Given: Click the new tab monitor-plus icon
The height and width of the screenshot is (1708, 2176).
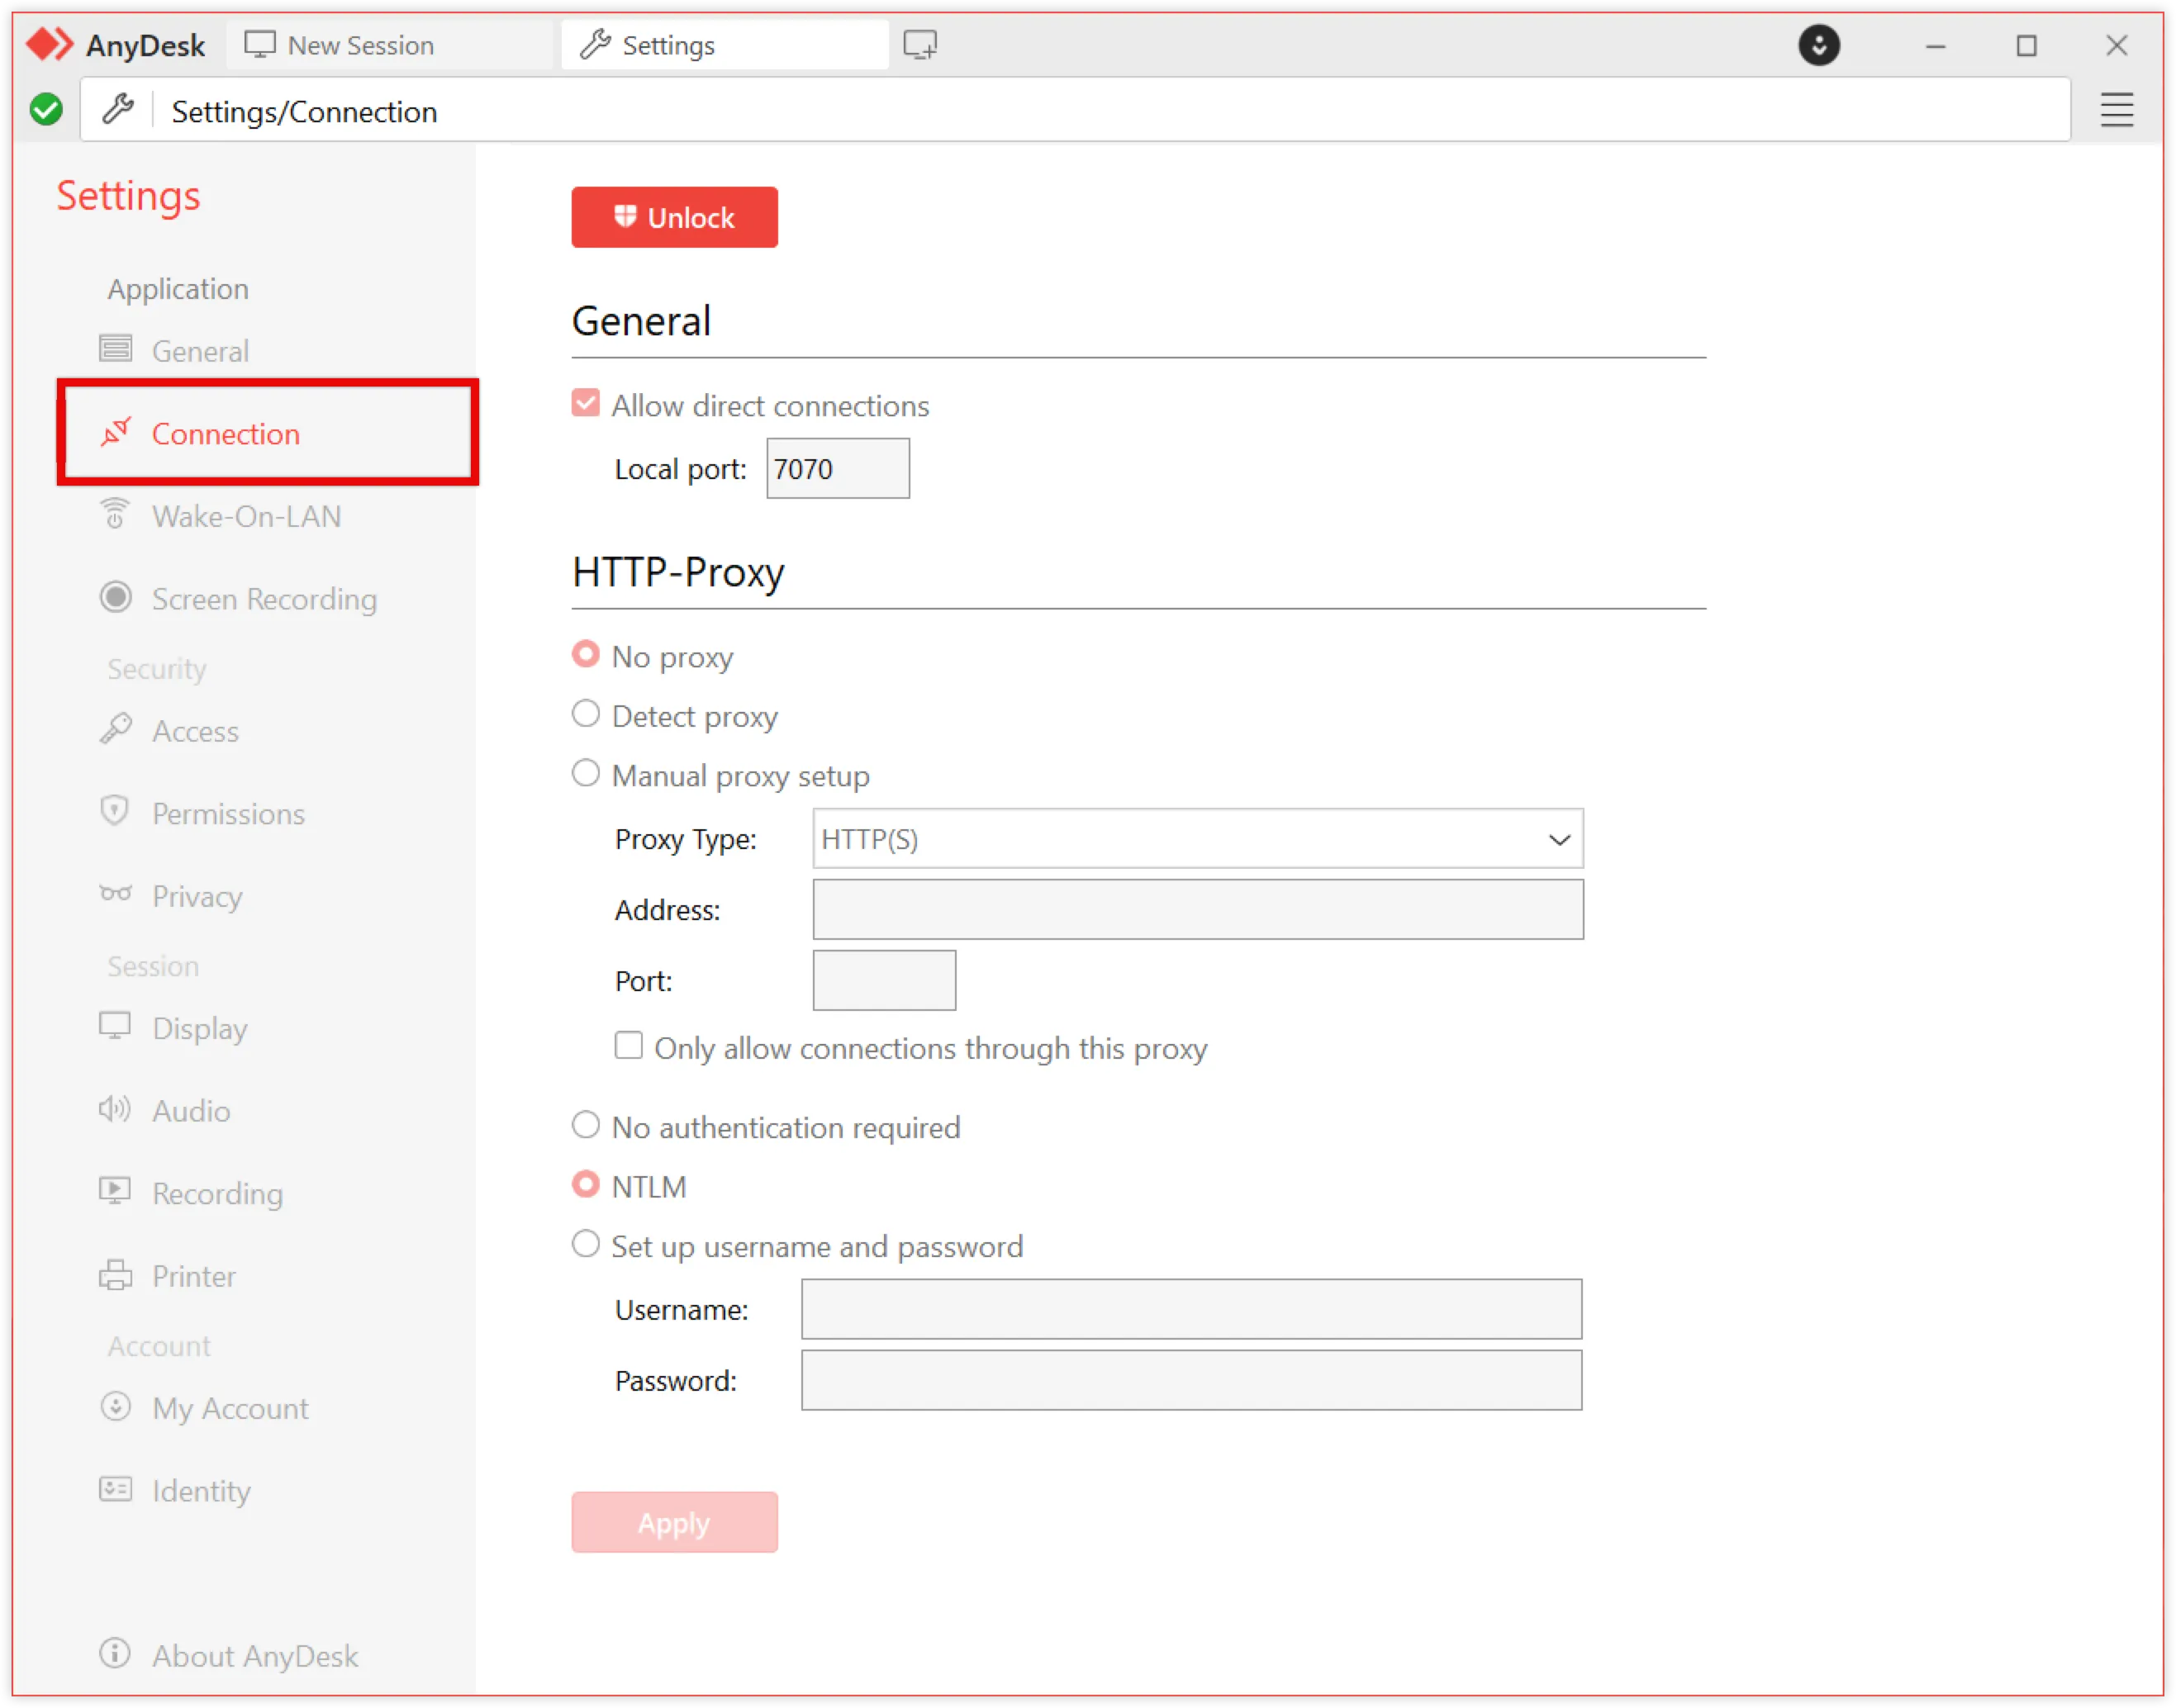Looking at the screenshot, I should (920, 45).
